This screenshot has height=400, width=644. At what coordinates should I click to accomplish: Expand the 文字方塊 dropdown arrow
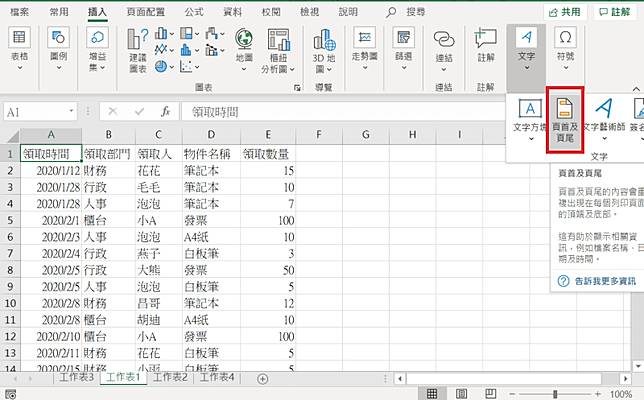pyautogui.click(x=531, y=139)
